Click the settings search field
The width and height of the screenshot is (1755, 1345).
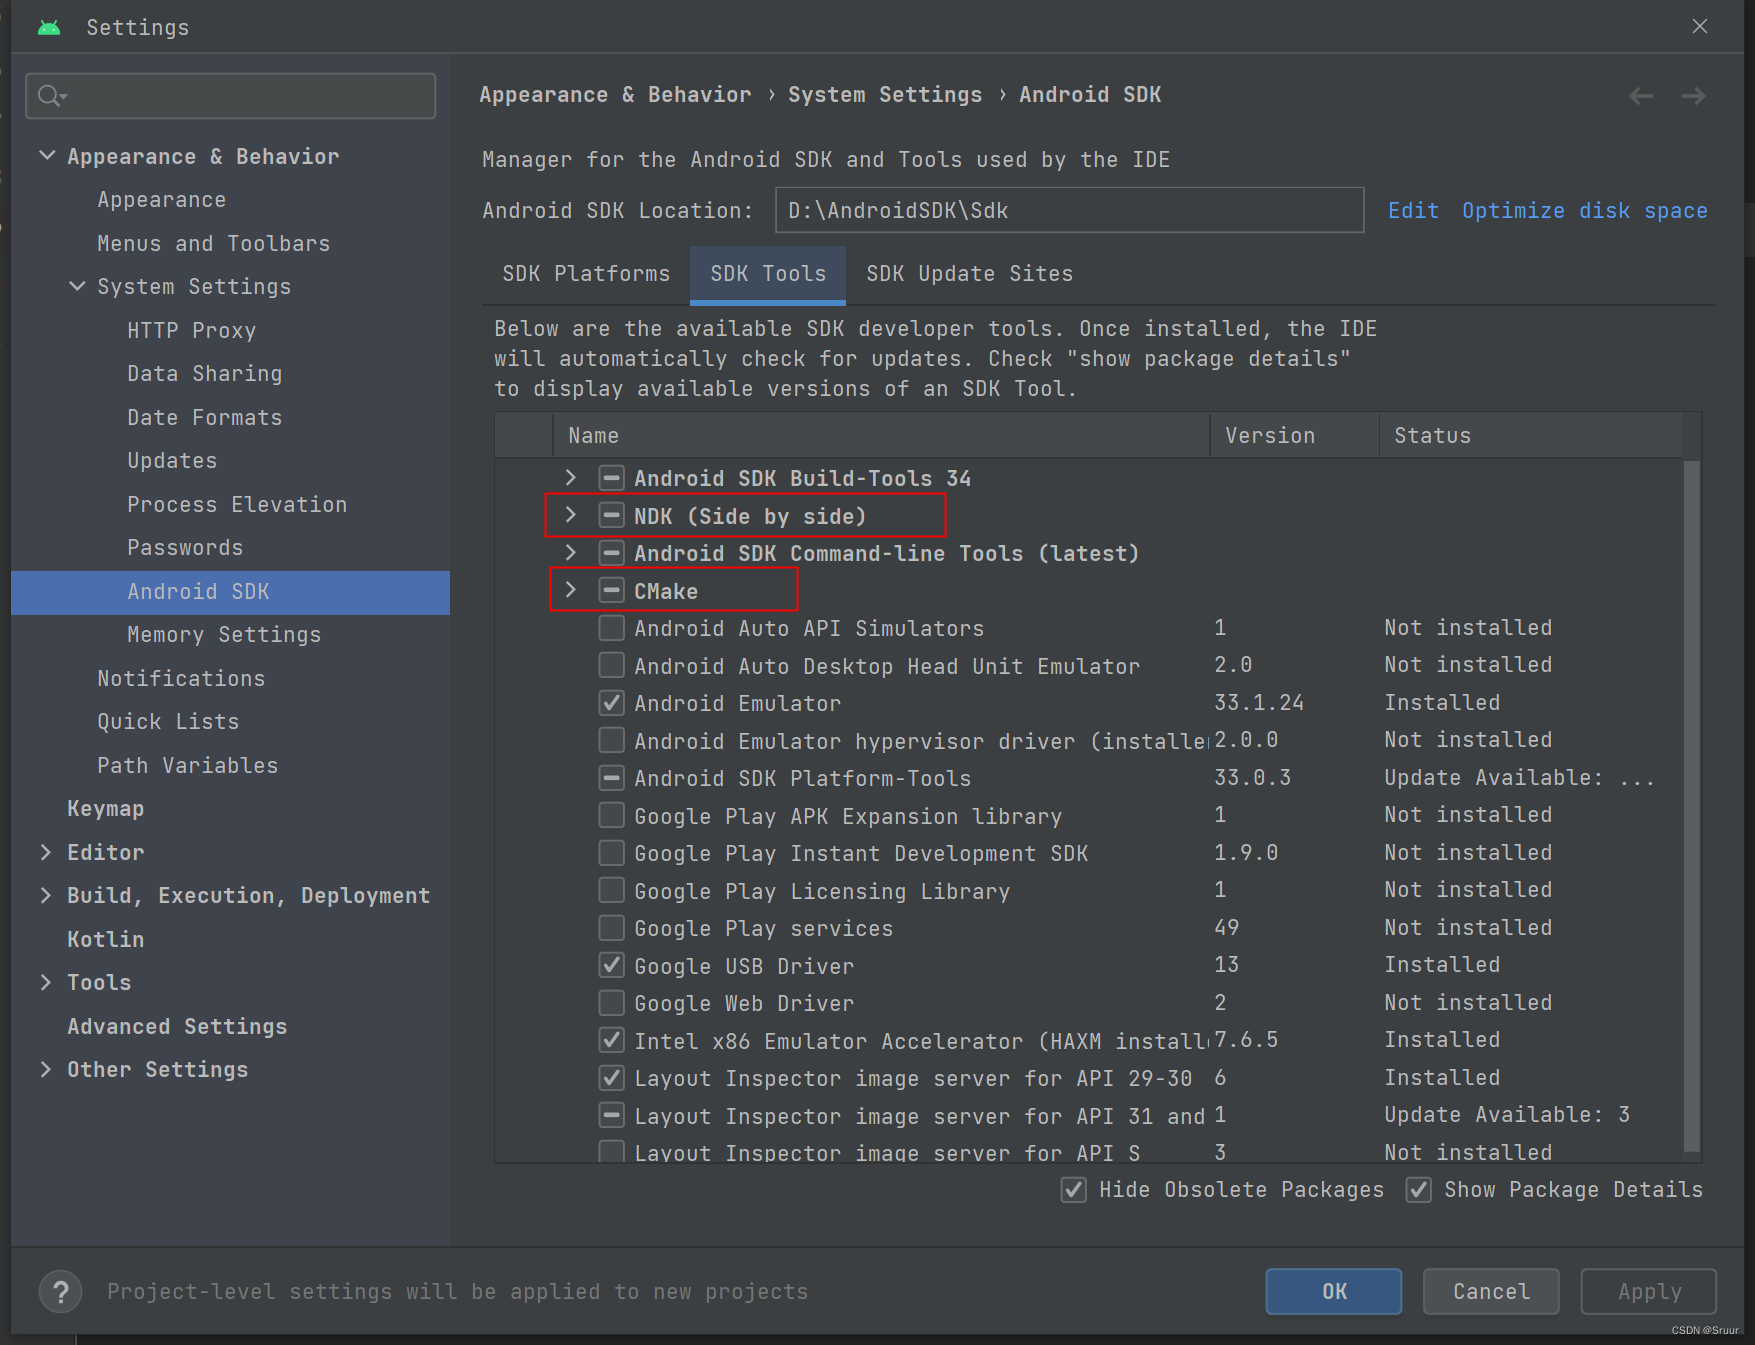click(x=231, y=96)
